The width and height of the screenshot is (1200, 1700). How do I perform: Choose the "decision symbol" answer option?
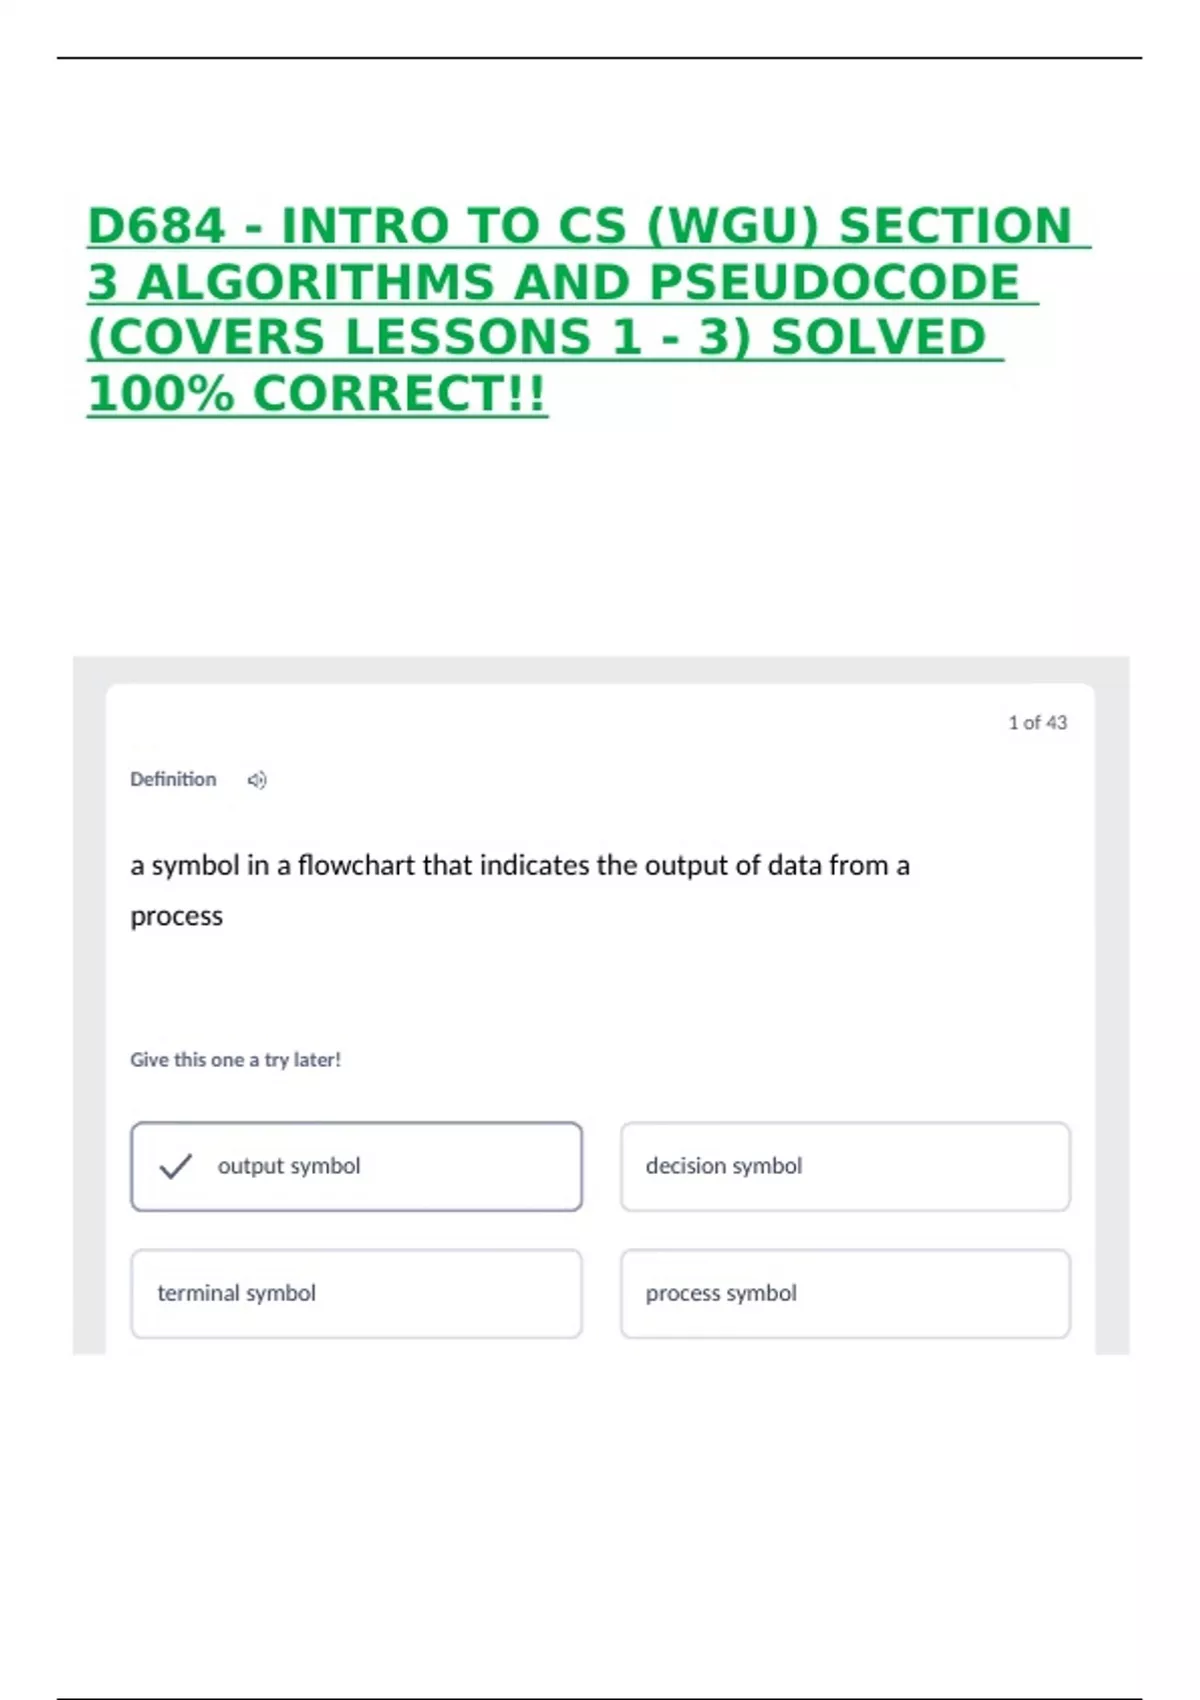pyautogui.click(x=845, y=1166)
